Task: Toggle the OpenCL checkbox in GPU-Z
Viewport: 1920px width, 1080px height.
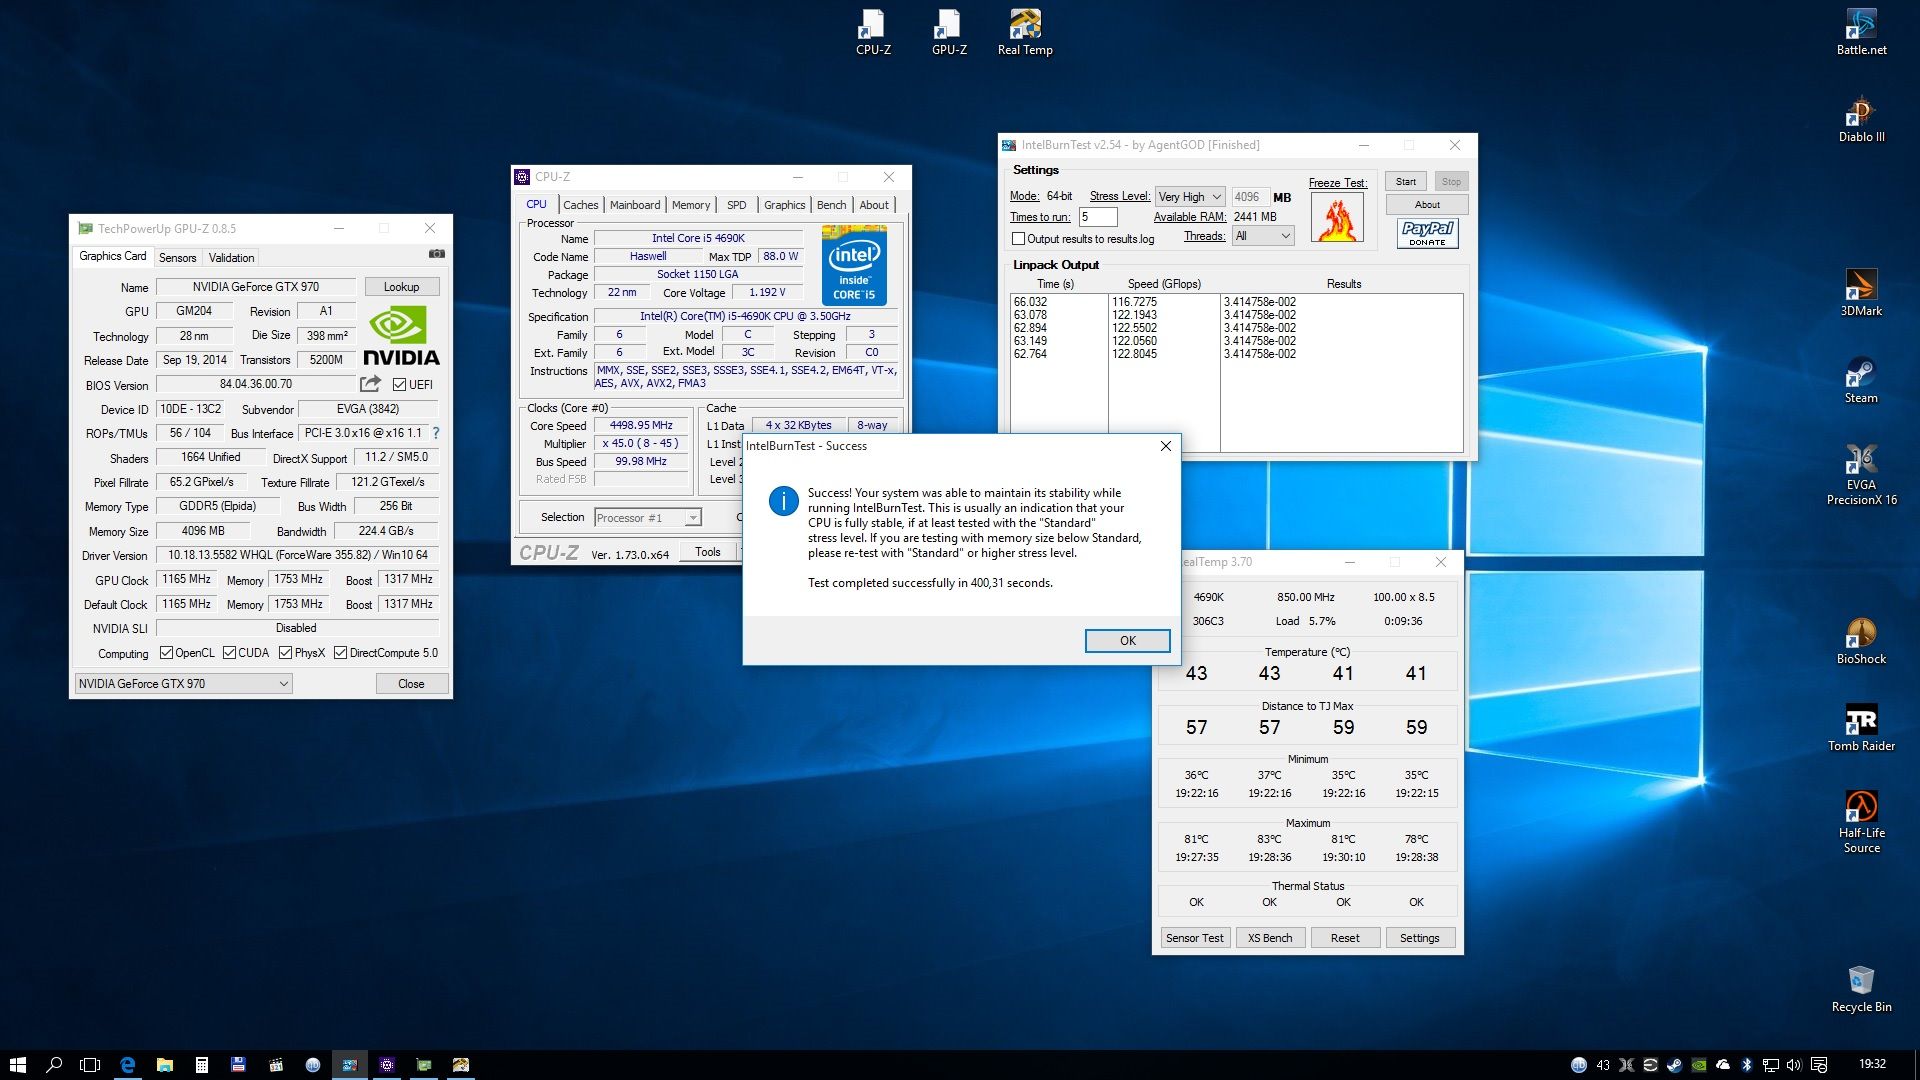Action: pos(166,653)
